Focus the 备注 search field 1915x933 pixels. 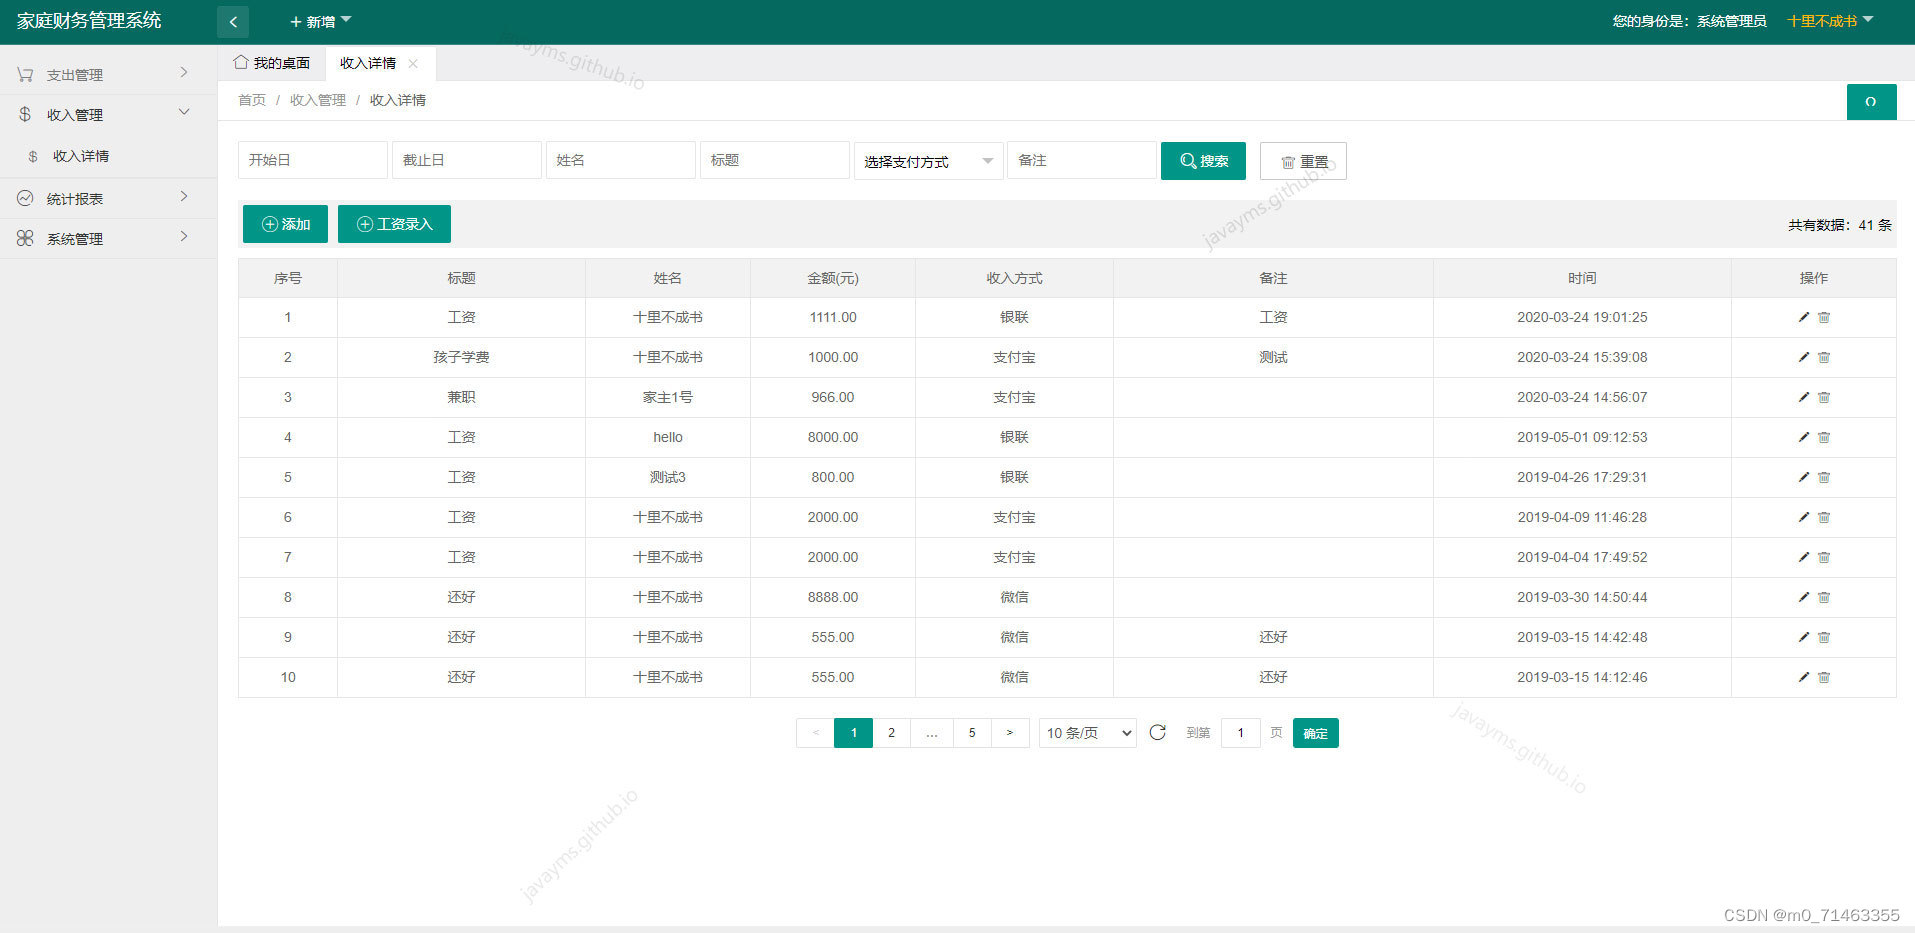[1081, 160]
